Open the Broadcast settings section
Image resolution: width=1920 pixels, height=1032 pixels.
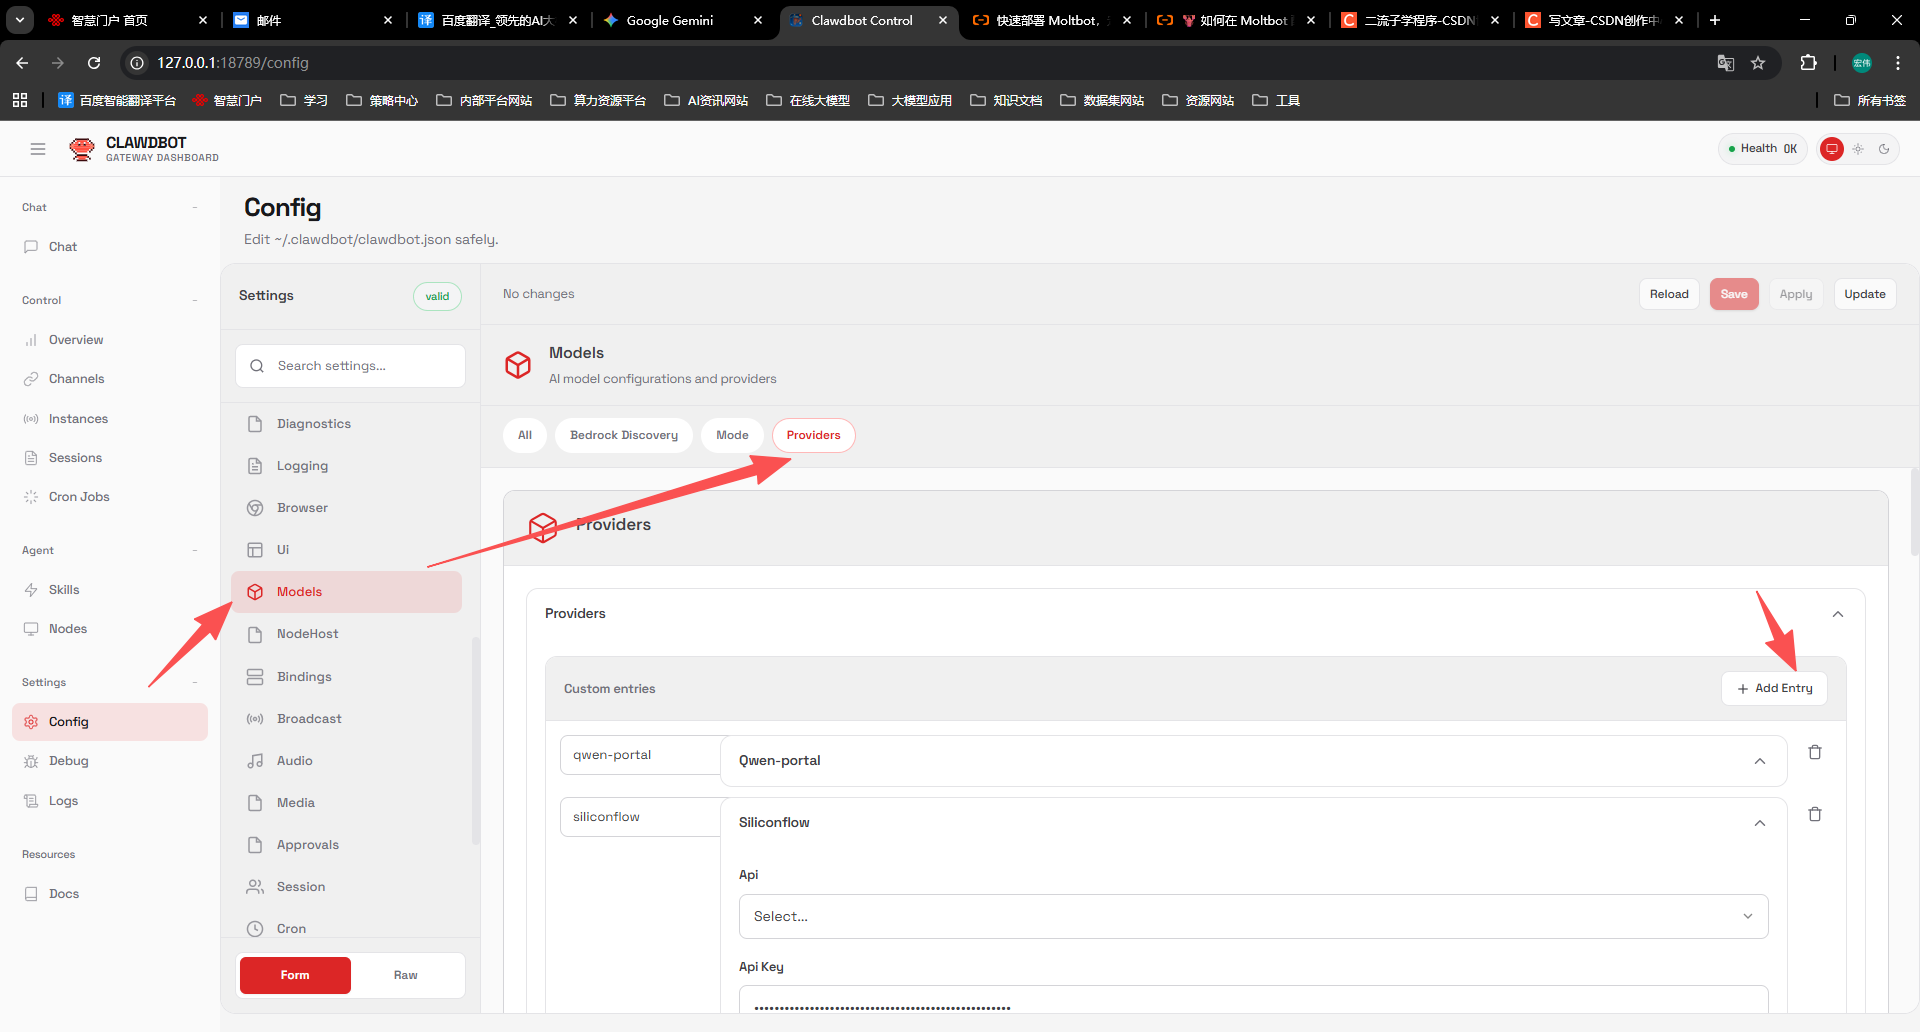pos(310,718)
